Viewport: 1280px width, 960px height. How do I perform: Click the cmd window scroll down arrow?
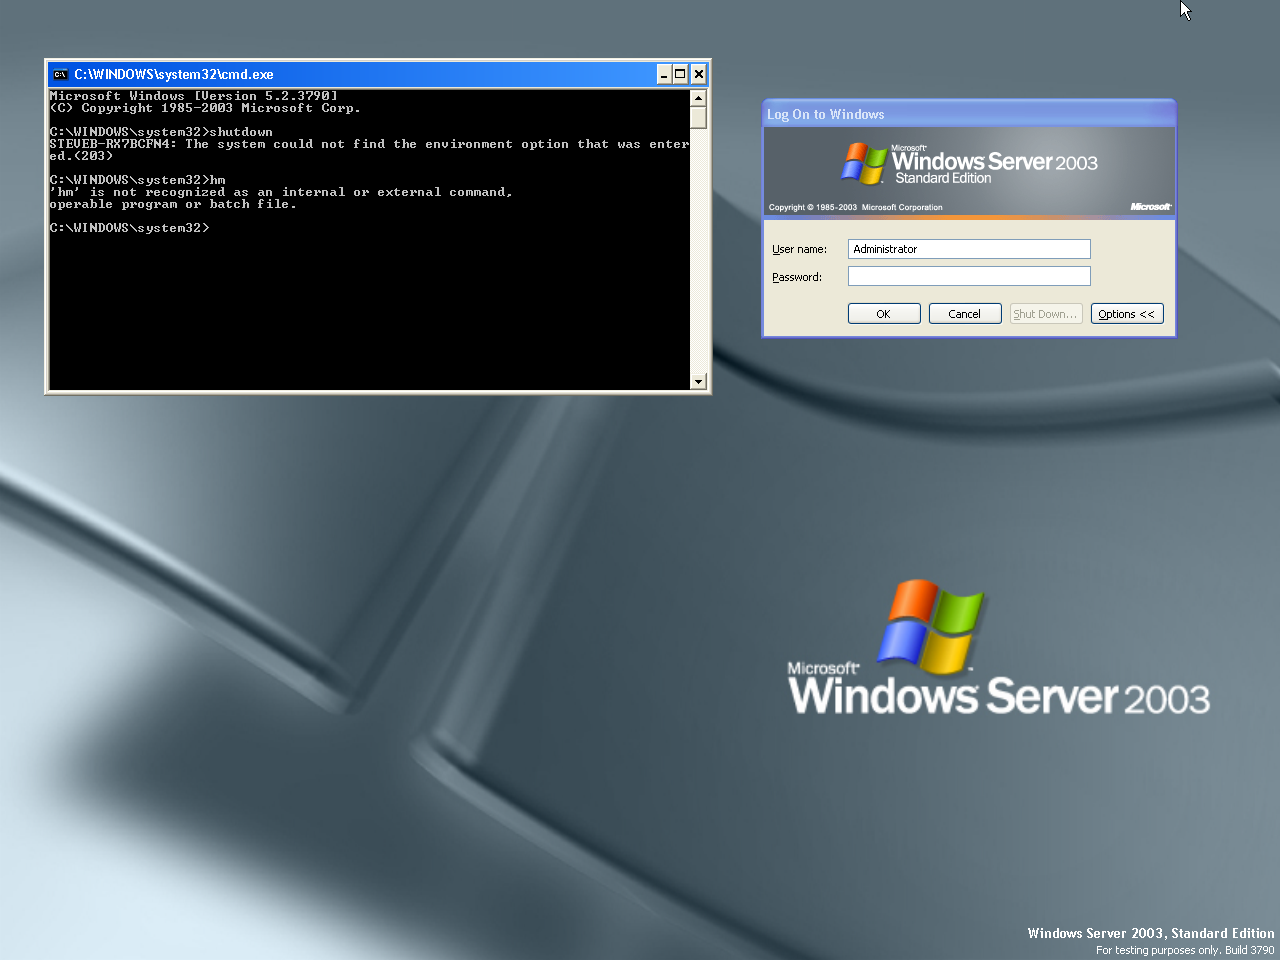pos(698,381)
